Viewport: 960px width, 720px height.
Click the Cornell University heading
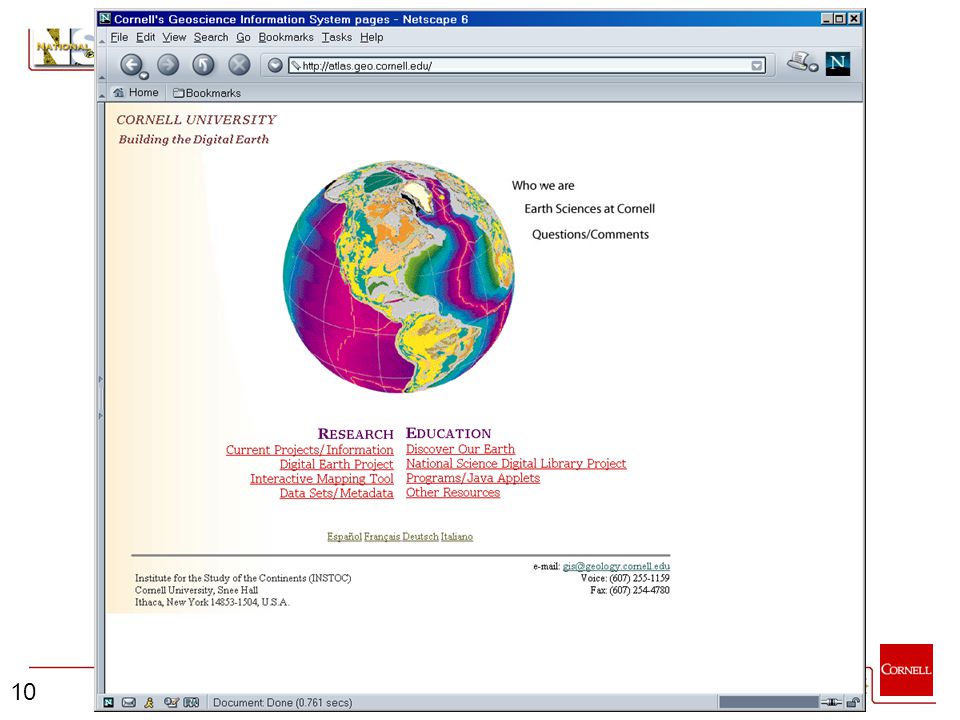click(x=197, y=120)
